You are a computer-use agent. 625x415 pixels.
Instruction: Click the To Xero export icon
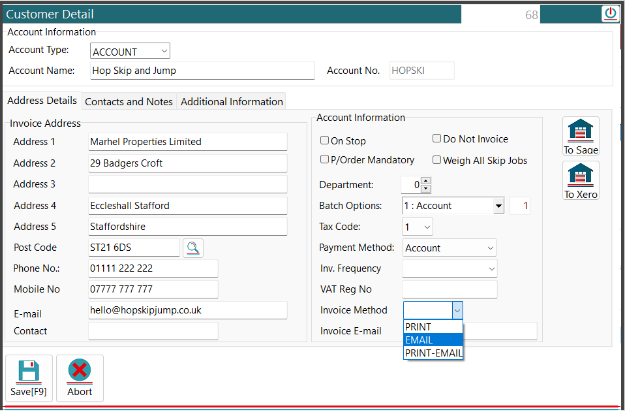pyautogui.click(x=581, y=176)
